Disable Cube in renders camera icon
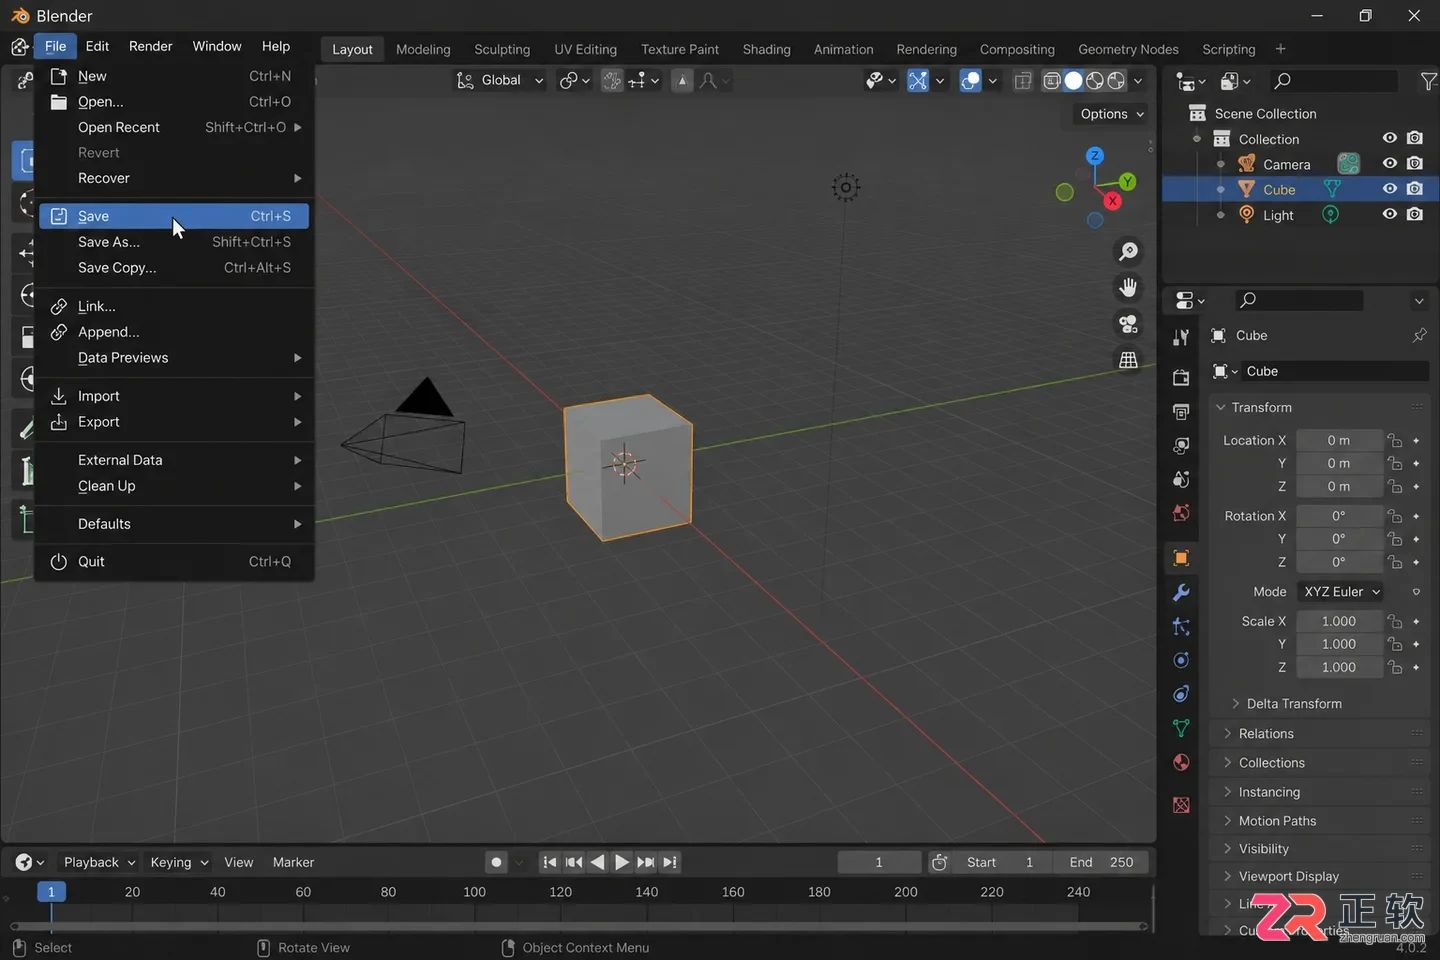 (1414, 188)
